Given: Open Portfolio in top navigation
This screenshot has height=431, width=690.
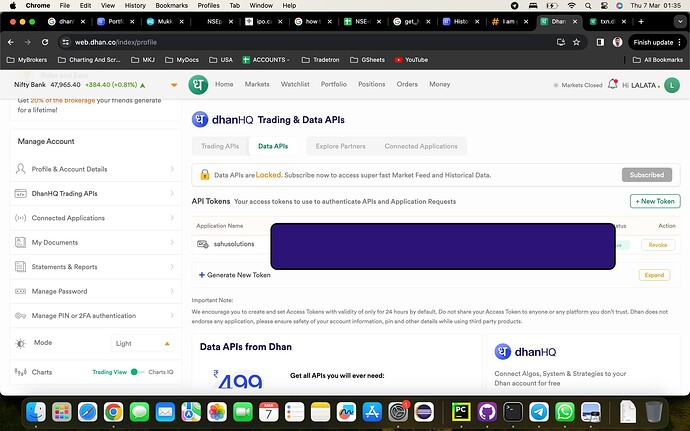Looking at the screenshot, I should point(334,84).
